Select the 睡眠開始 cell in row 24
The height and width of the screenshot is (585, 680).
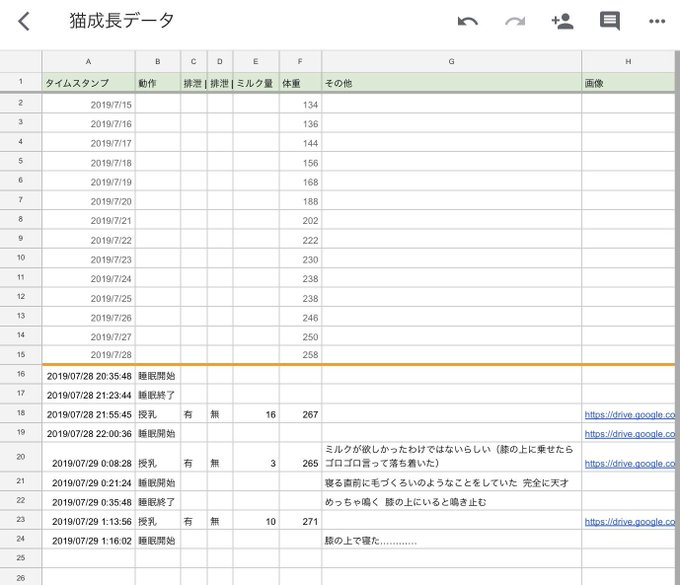click(x=158, y=541)
